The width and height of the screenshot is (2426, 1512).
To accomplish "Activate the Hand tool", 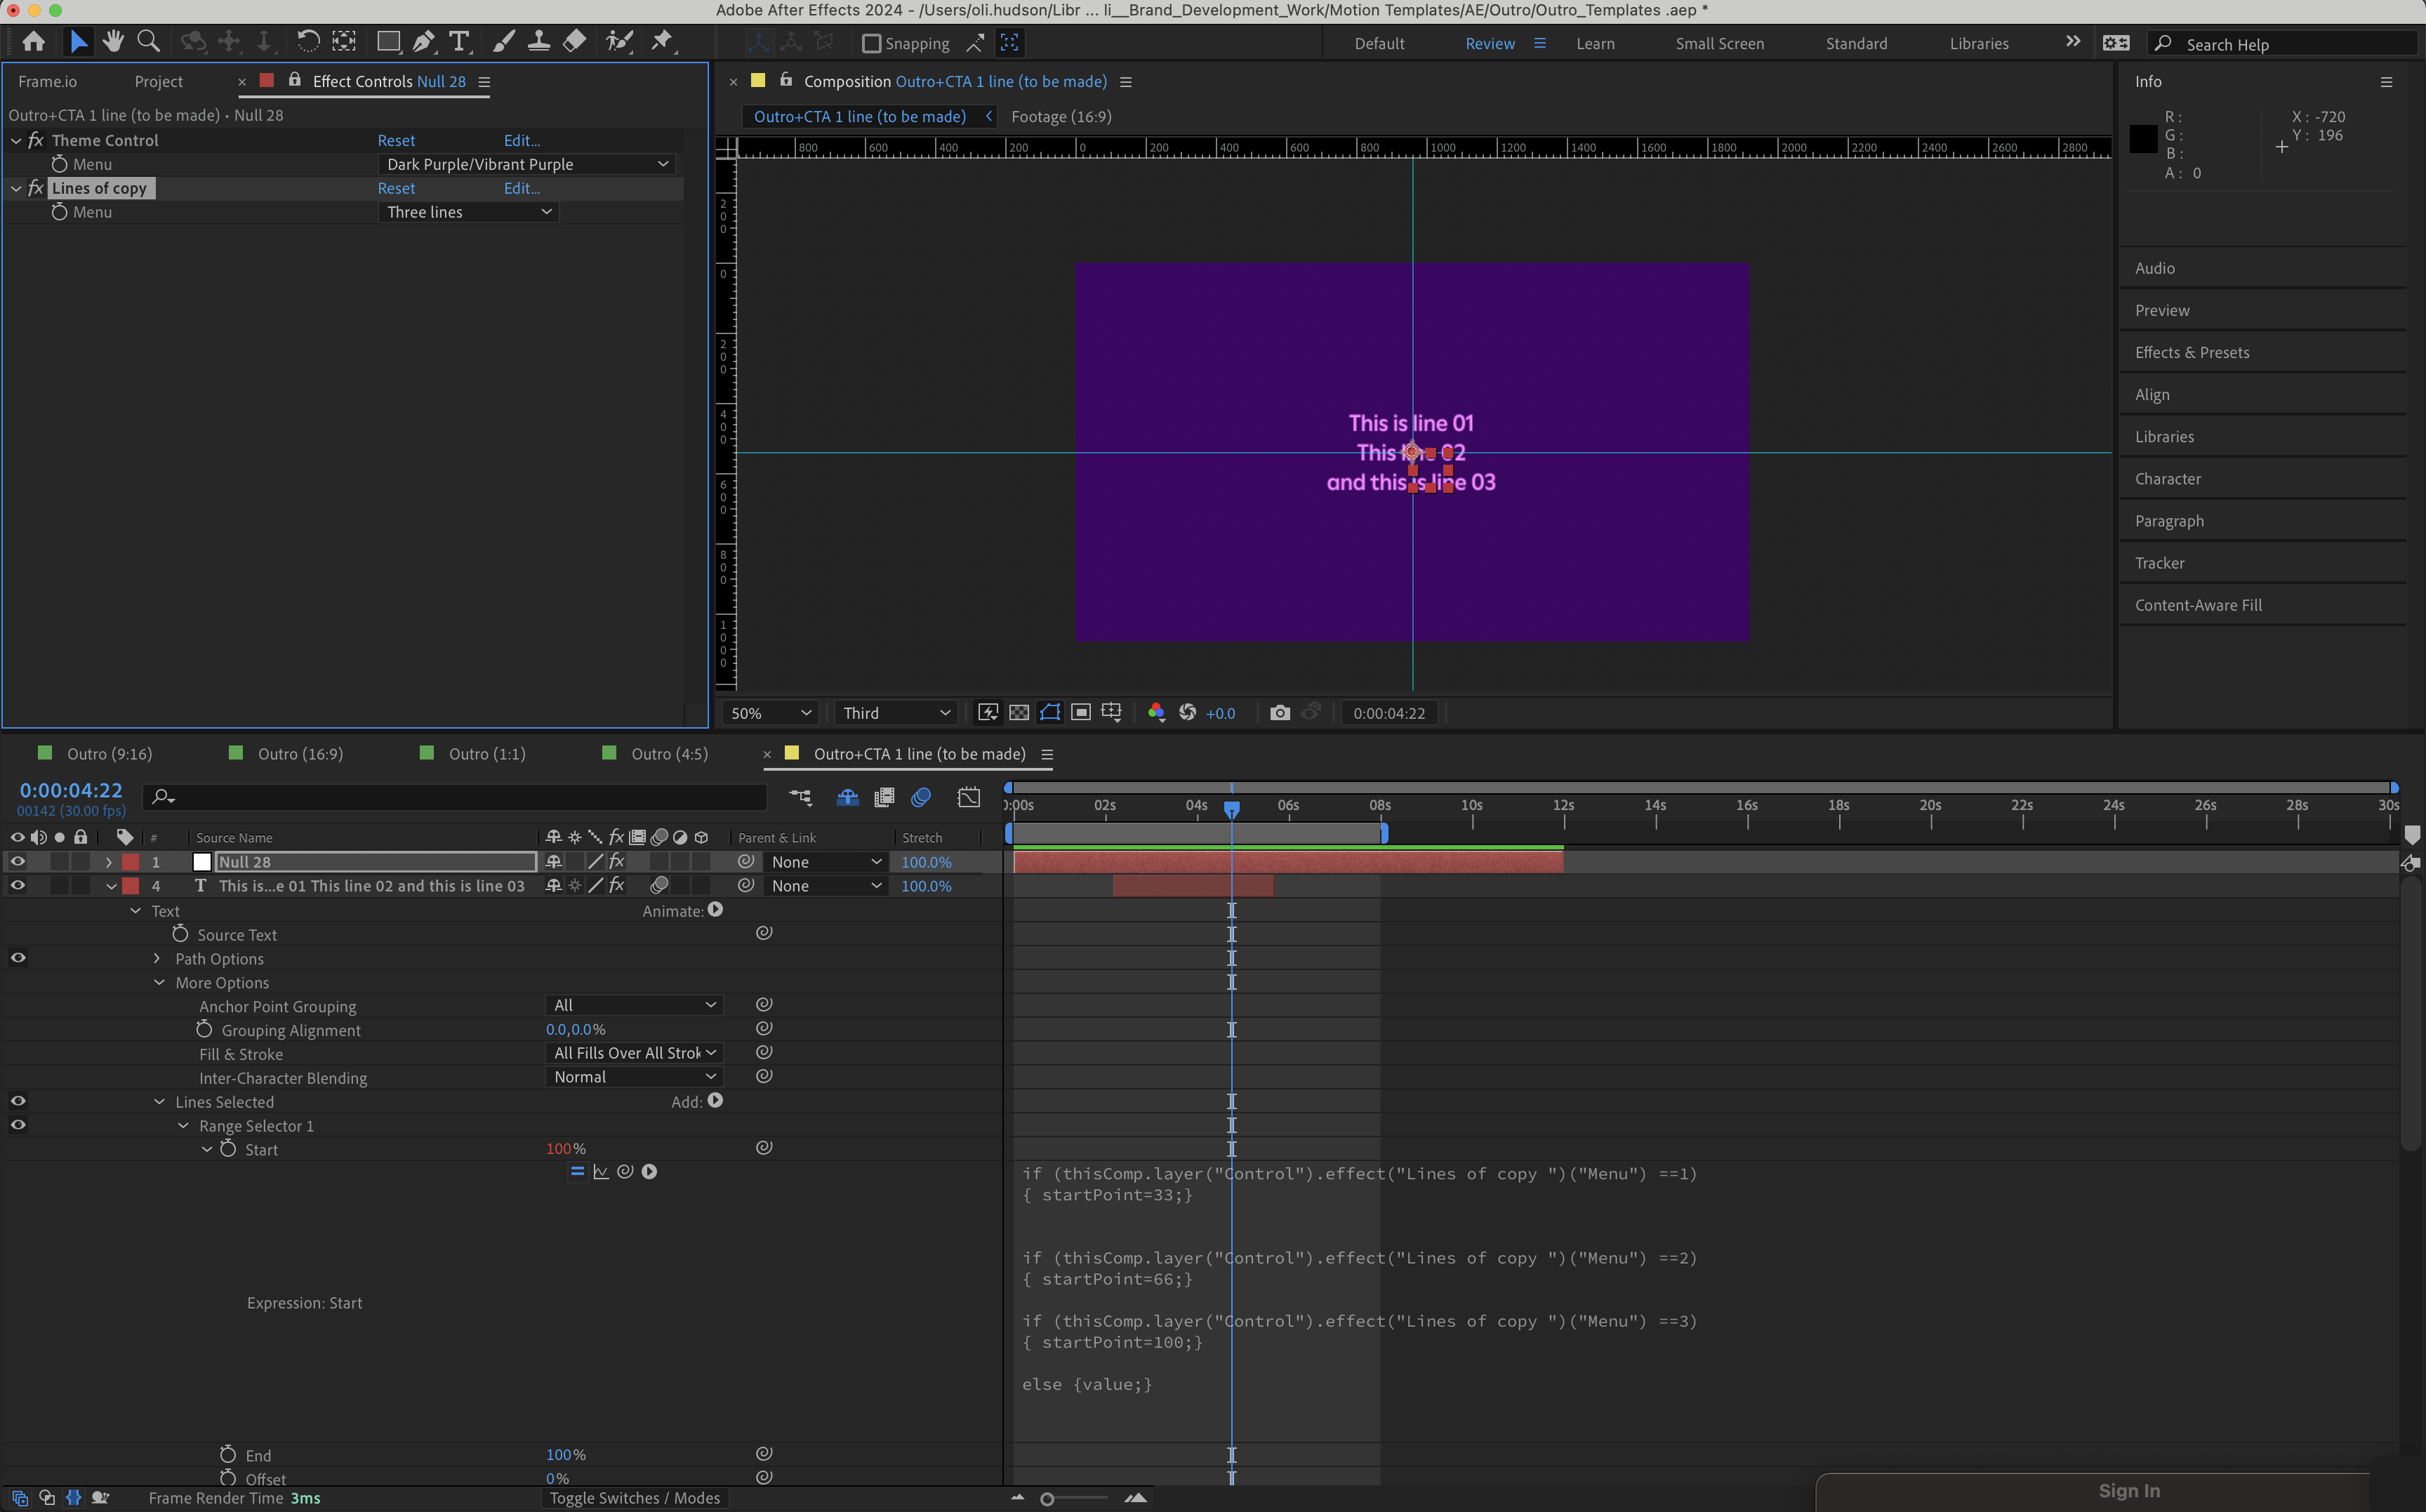I will click(113, 42).
